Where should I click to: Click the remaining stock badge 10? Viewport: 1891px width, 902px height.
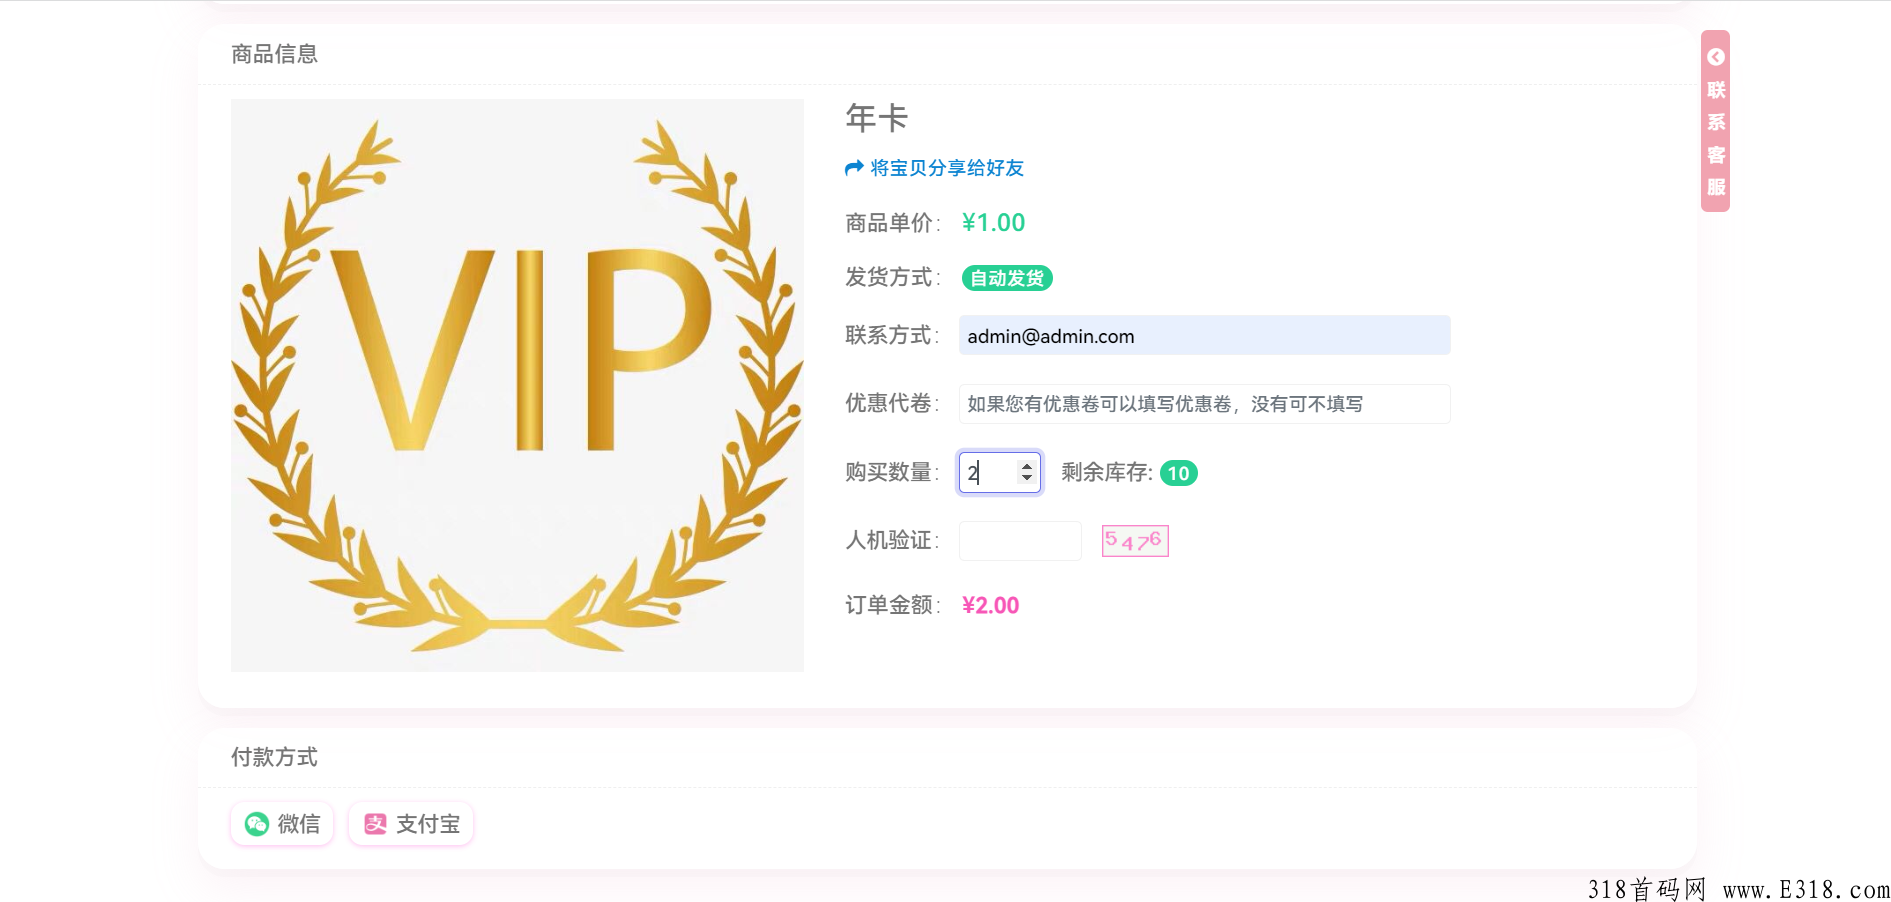coord(1179,473)
